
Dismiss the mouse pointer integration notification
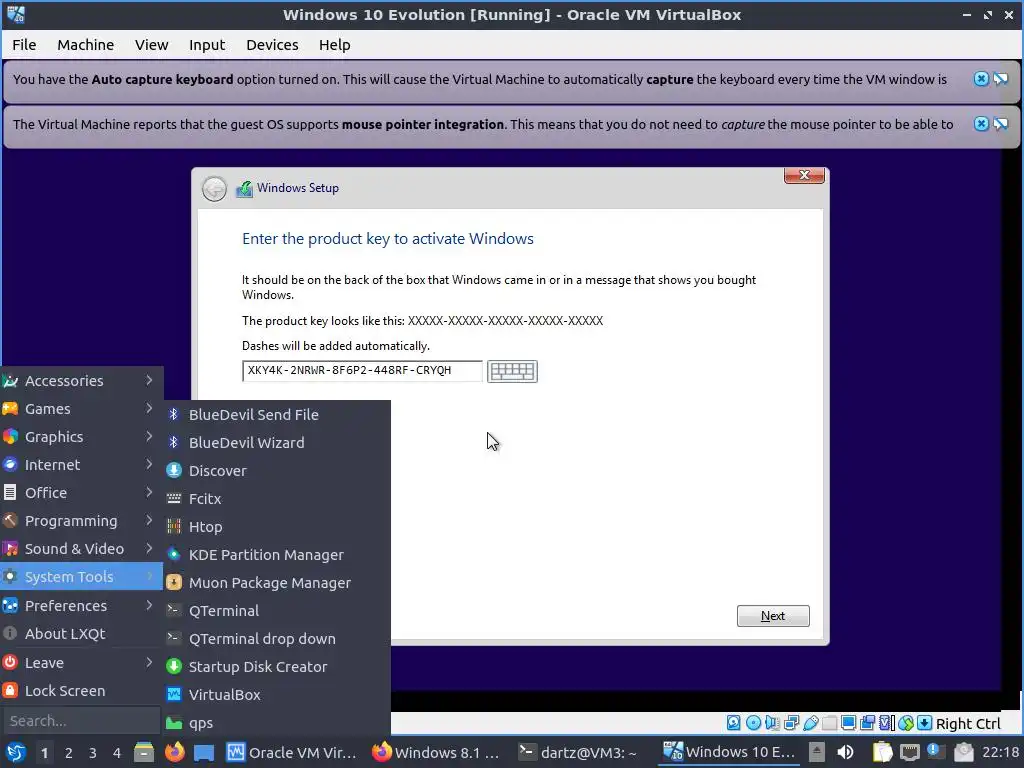[x=981, y=123]
